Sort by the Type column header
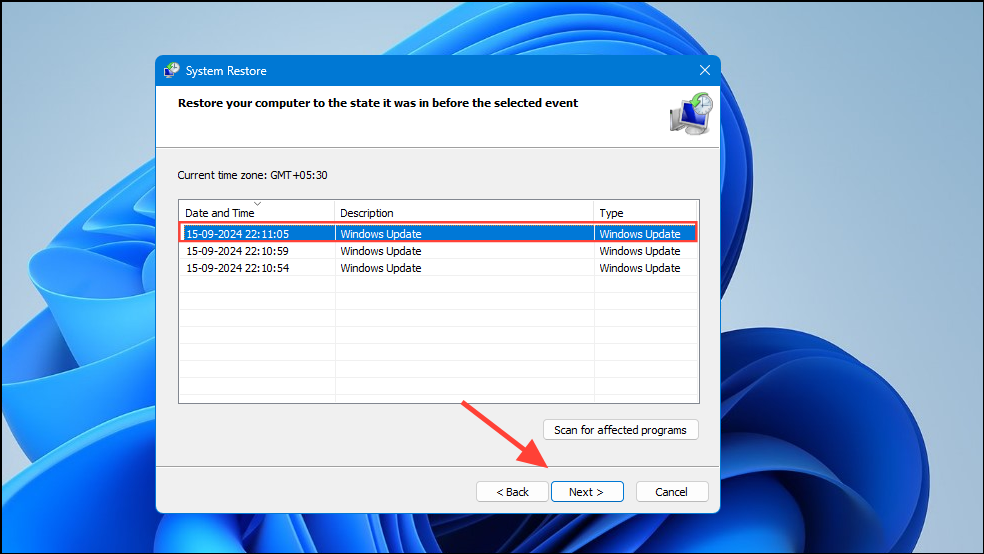Image resolution: width=984 pixels, height=554 pixels. 645,212
